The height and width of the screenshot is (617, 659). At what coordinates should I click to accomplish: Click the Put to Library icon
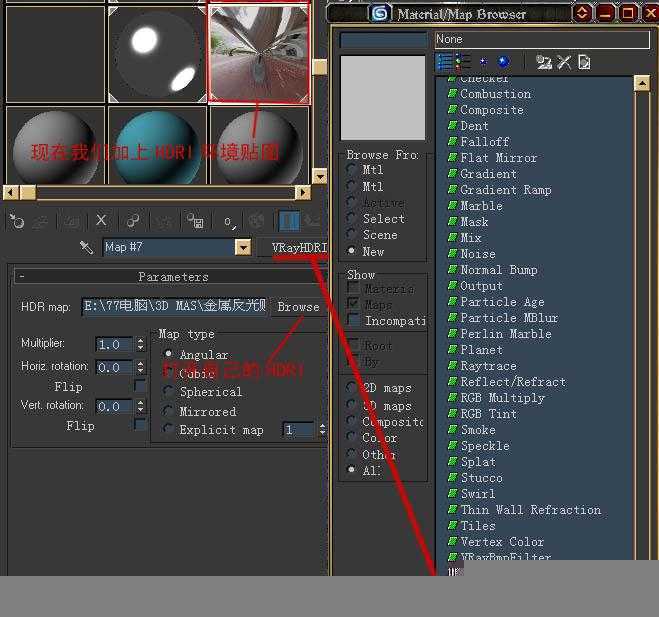pos(195,221)
